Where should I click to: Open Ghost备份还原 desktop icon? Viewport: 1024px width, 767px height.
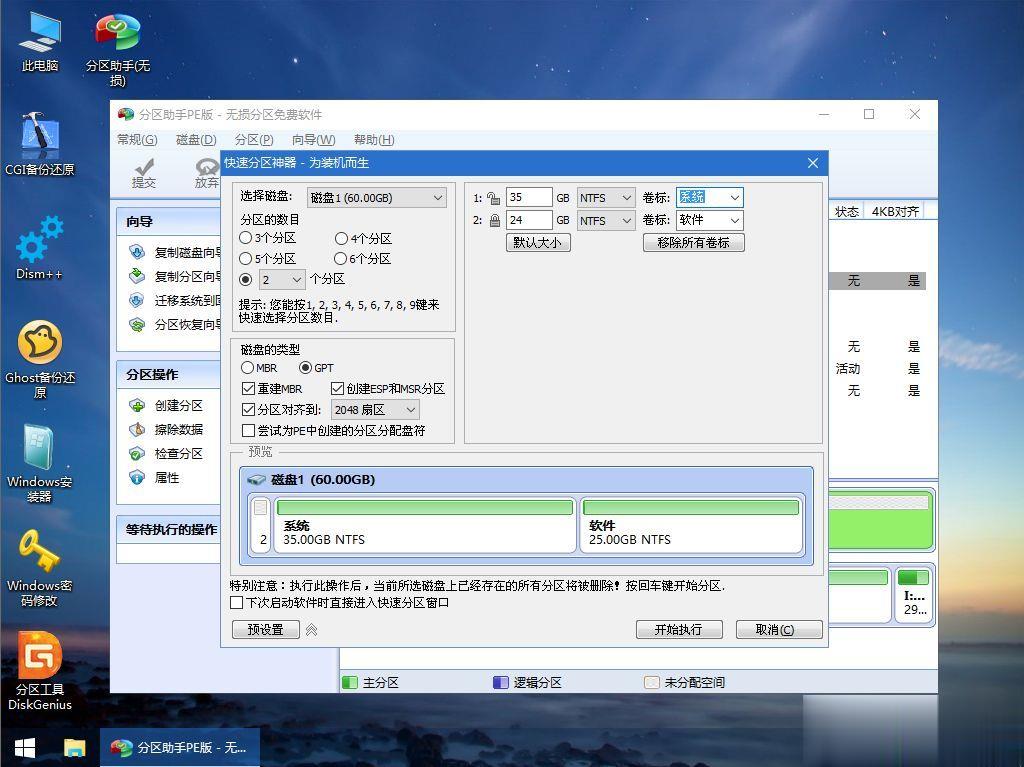[40, 359]
